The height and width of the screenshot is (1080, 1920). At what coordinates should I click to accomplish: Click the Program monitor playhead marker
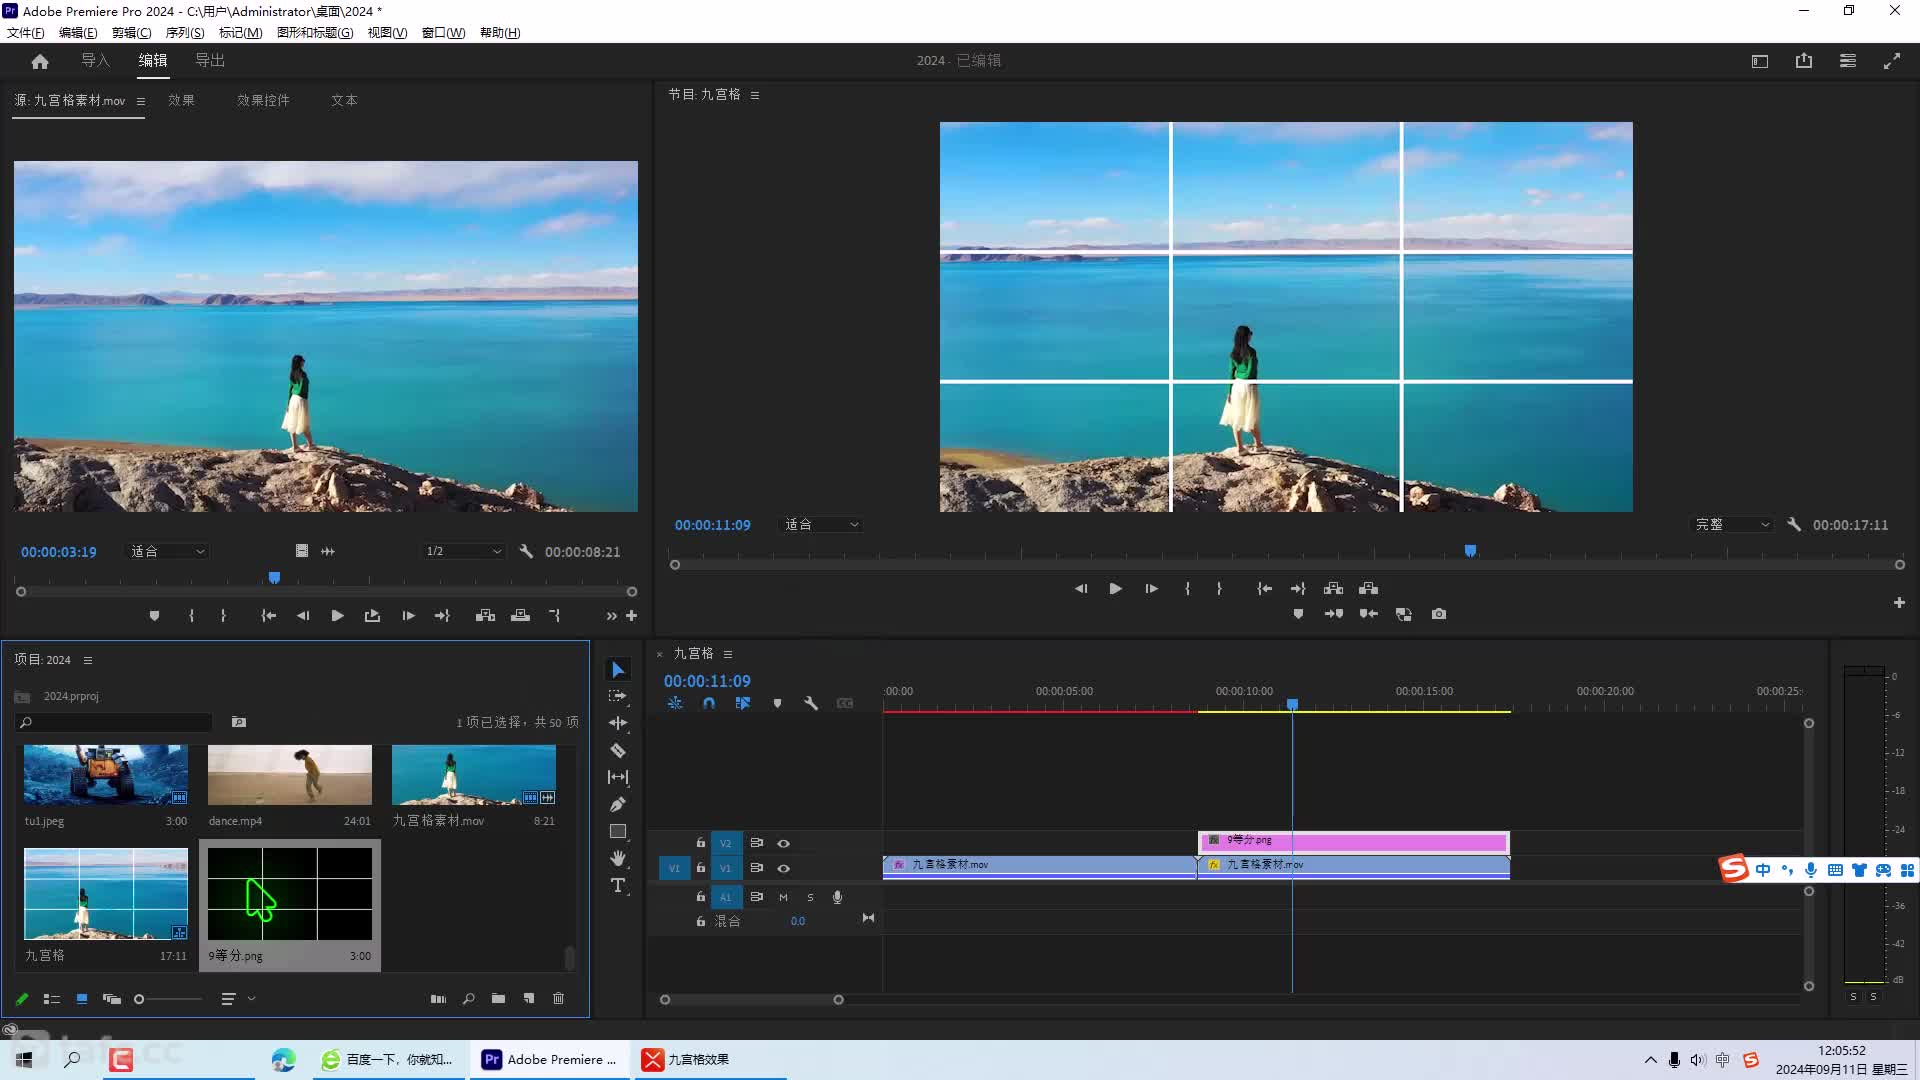click(x=1470, y=551)
